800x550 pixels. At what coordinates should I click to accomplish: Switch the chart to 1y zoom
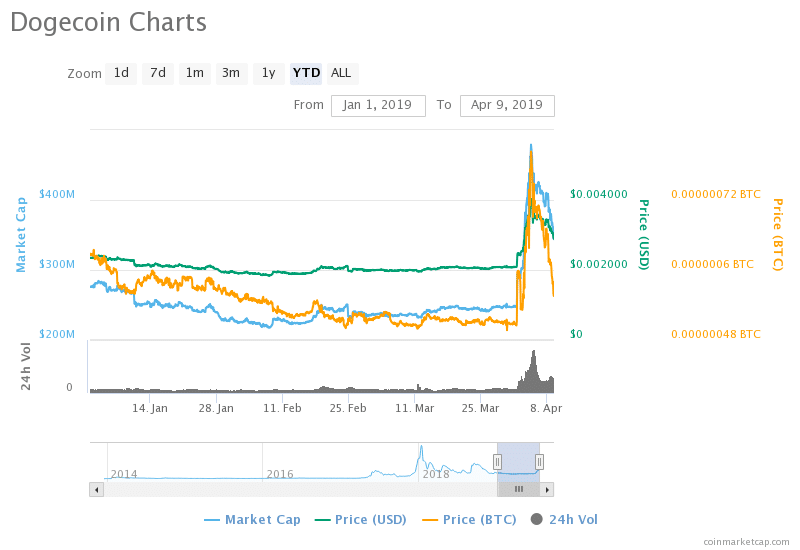[268, 73]
